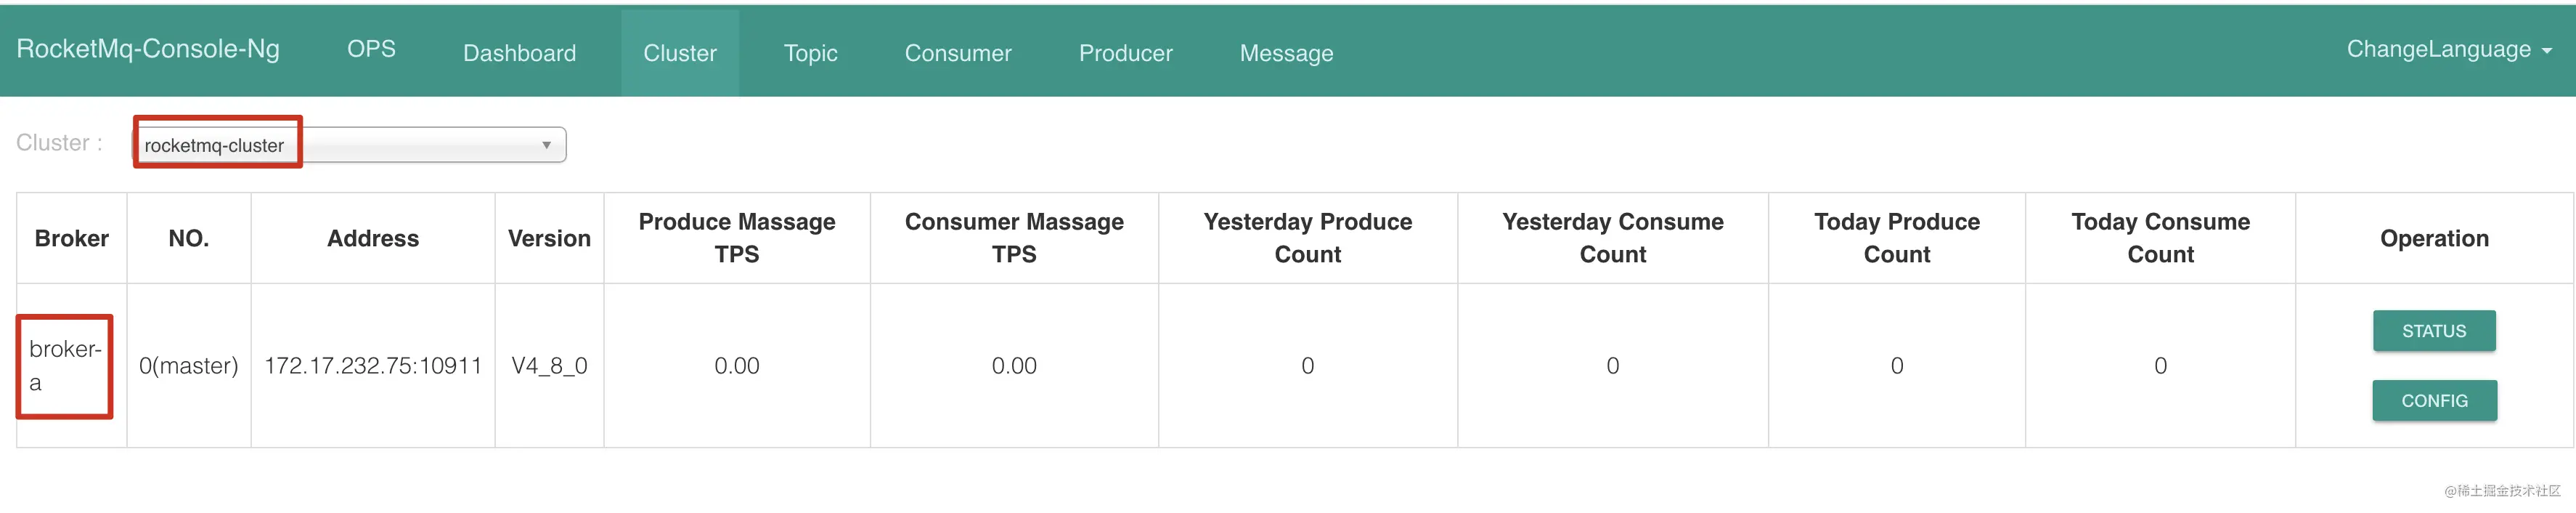Go to the OPS tab

coord(371,50)
